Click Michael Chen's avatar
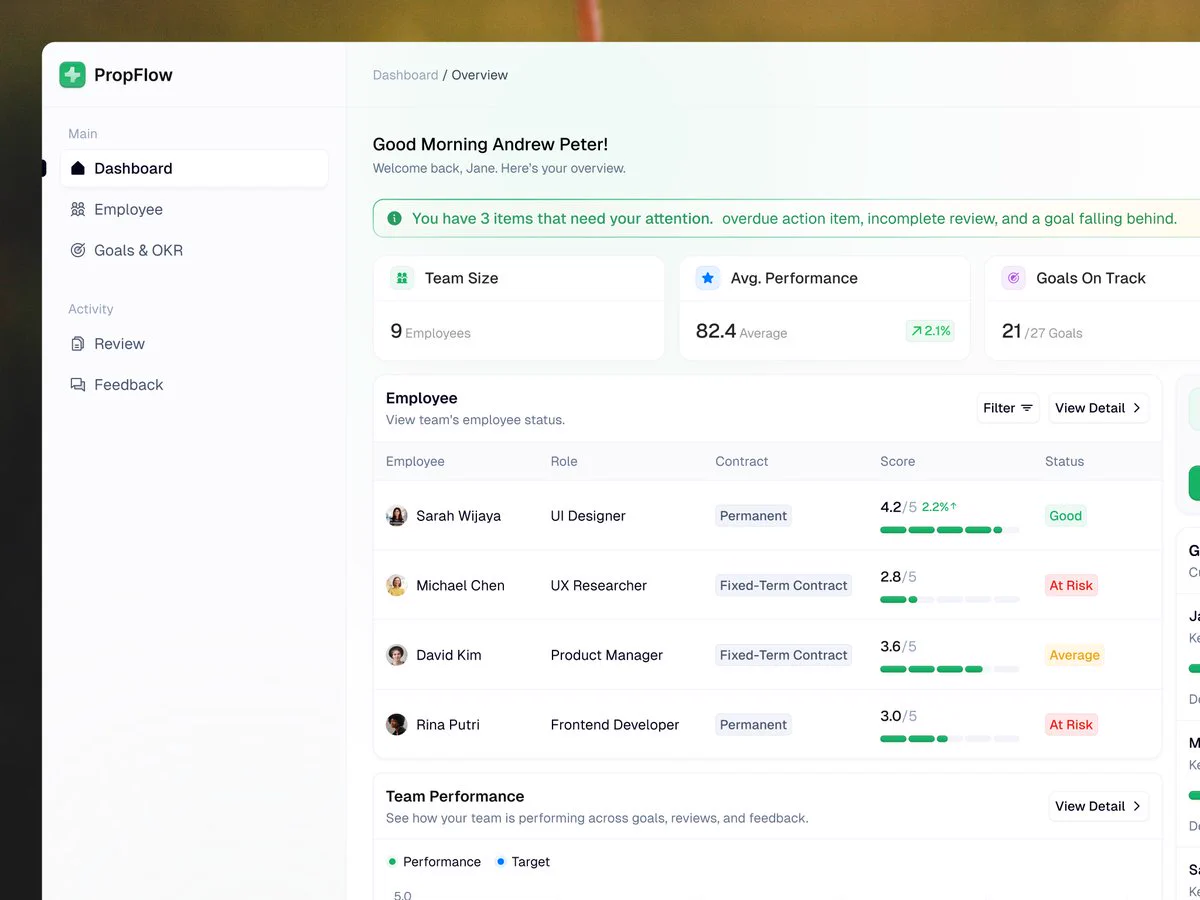Image resolution: width=1200 pixels, height=900 pixels. tap(397, 585)
